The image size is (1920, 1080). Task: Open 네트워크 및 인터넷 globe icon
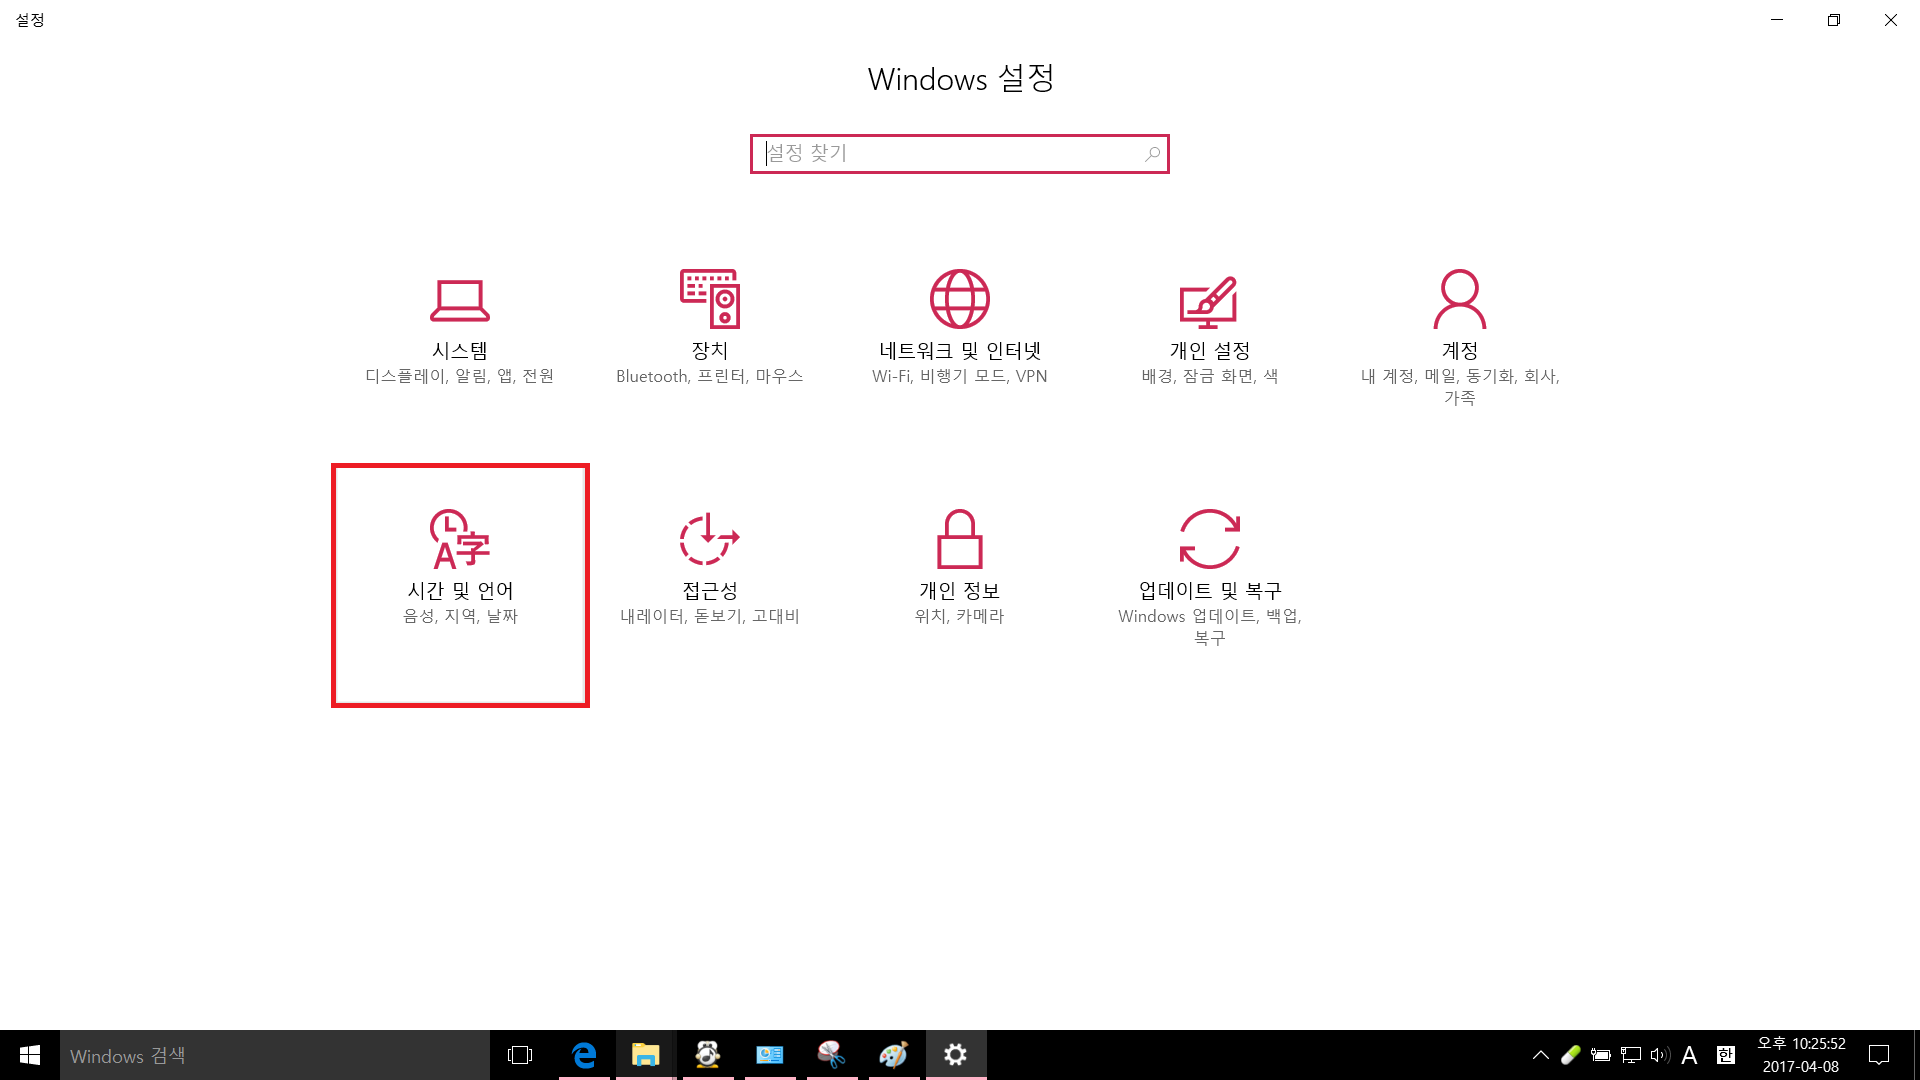point(960,299)
